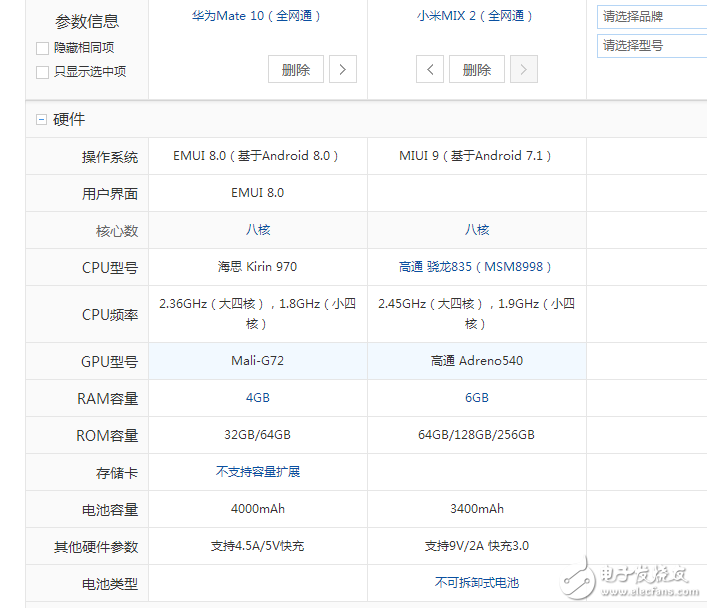Click left arrow under 小米MIX 2 column
The width and height of the screenshot is (707, 608).
pos(430,69)
